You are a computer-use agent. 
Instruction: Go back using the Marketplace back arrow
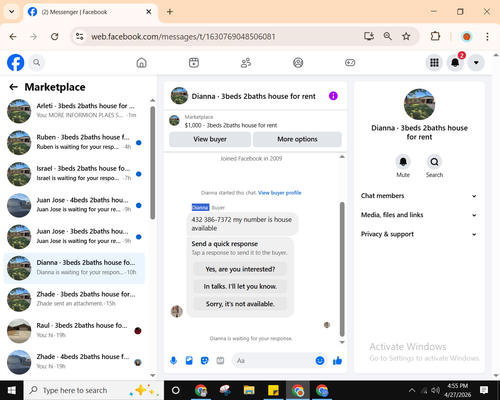pyautogui.click(x=13, y=87)
